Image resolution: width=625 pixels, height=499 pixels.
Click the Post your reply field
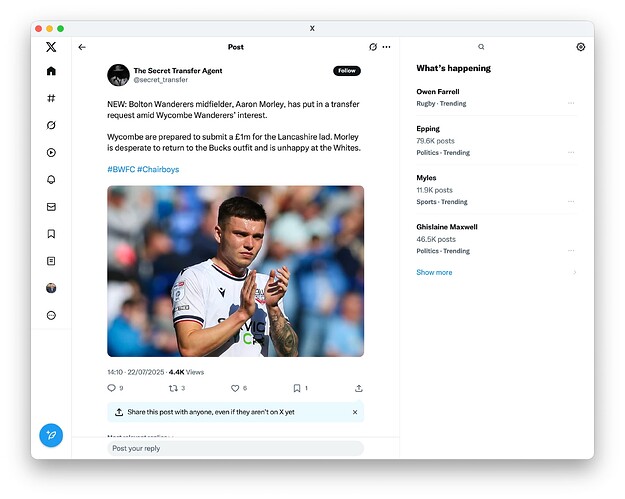click(235, 448)
